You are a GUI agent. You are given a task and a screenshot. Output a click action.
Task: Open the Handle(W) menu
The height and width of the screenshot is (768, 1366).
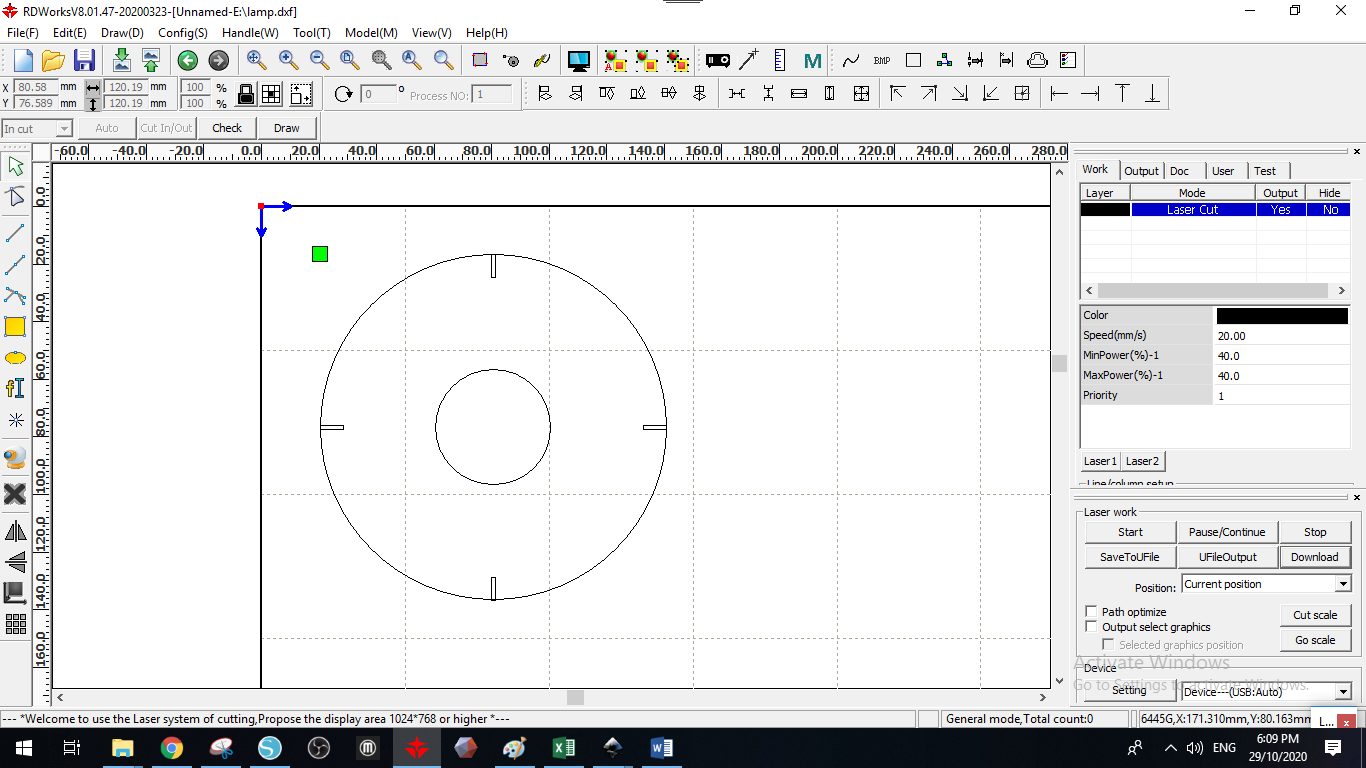click(250, 33)
